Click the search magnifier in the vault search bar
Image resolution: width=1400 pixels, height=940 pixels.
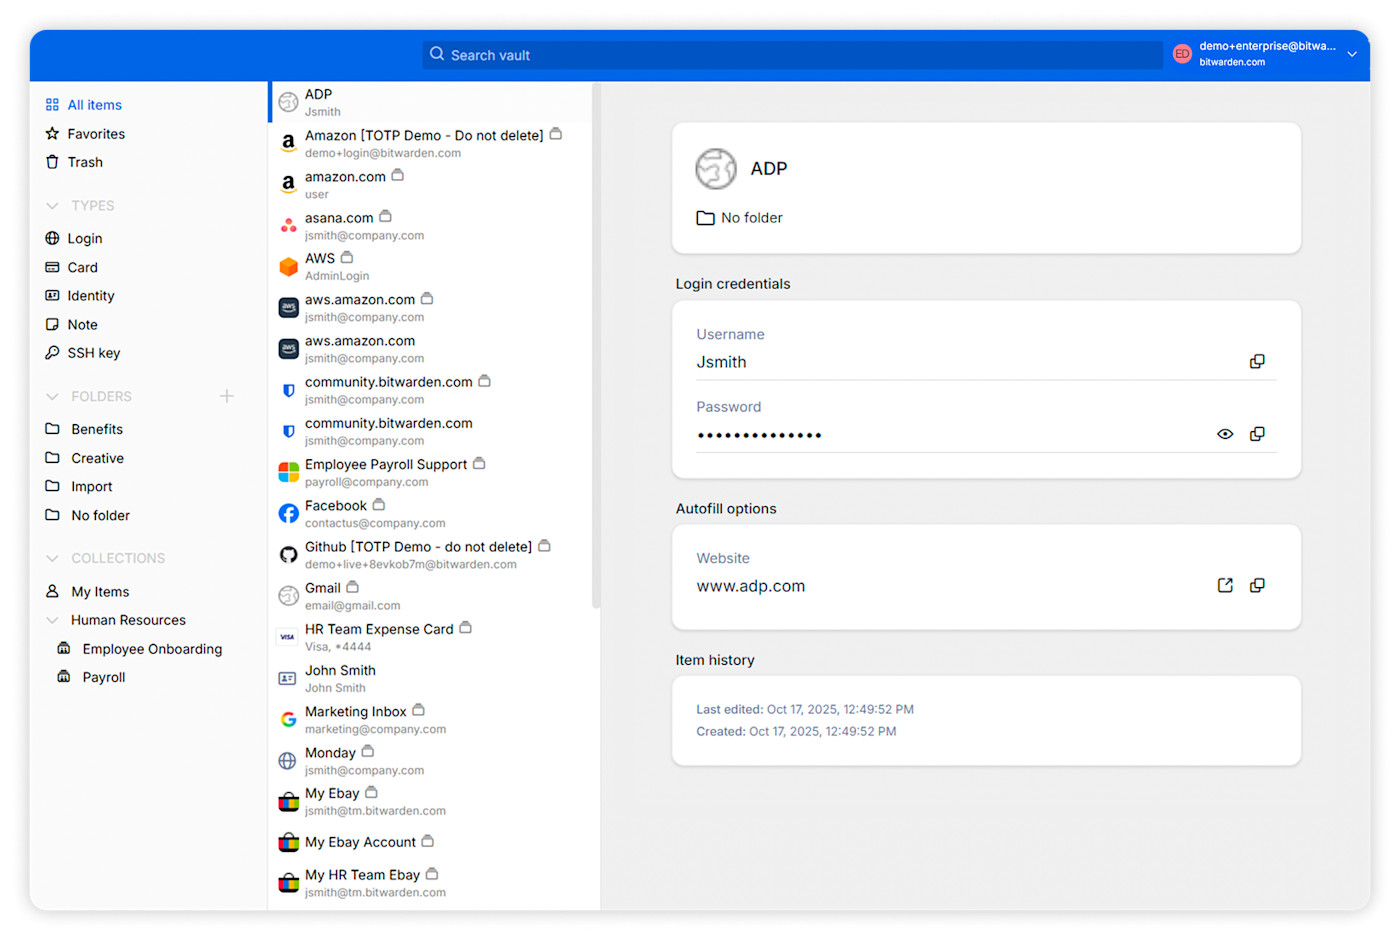pos(437,54)
